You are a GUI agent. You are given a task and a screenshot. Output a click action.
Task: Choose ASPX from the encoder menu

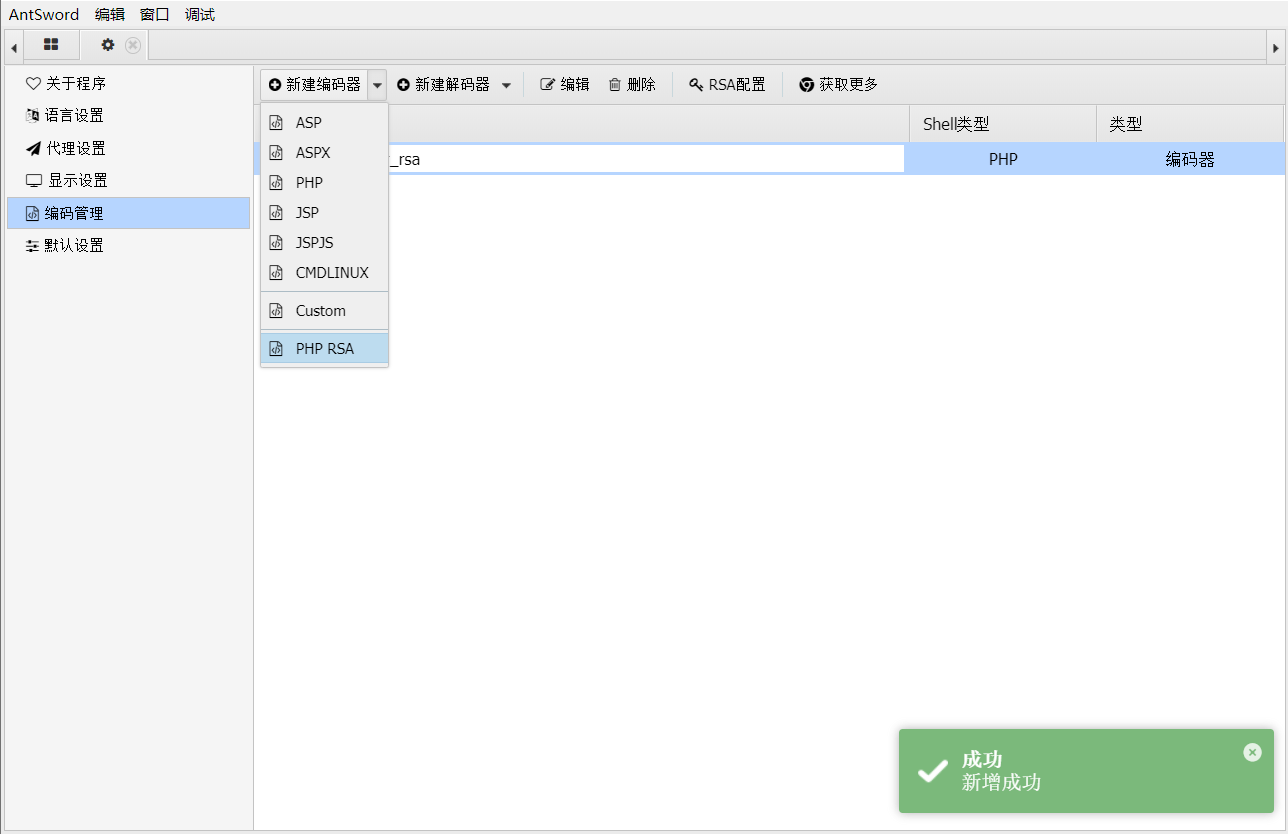pos(324,153)
